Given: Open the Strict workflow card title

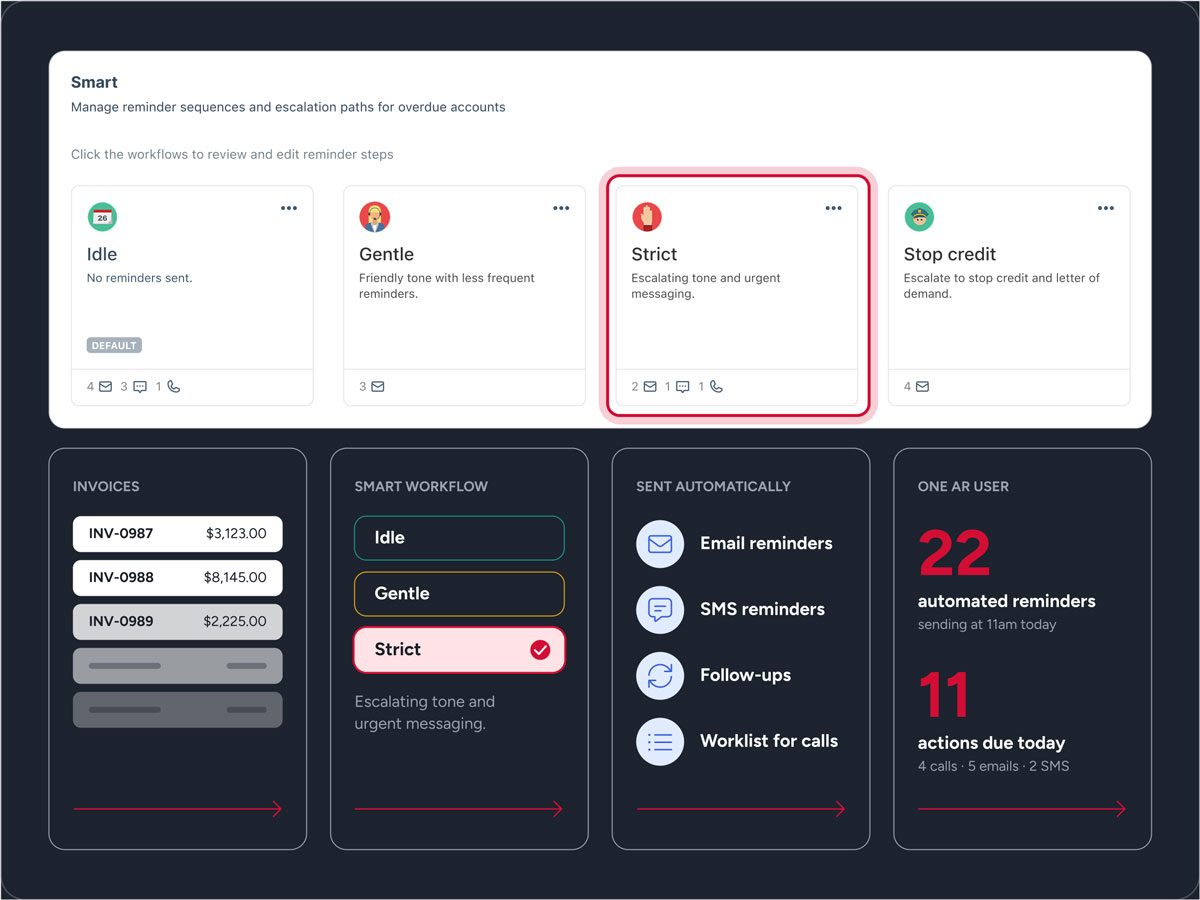Looking at the screenshot, I should (654, 254).
